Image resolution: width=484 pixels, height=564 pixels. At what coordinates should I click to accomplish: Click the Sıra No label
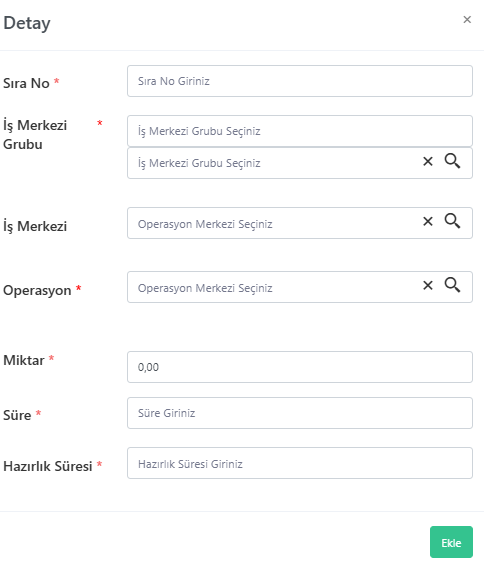26,83
